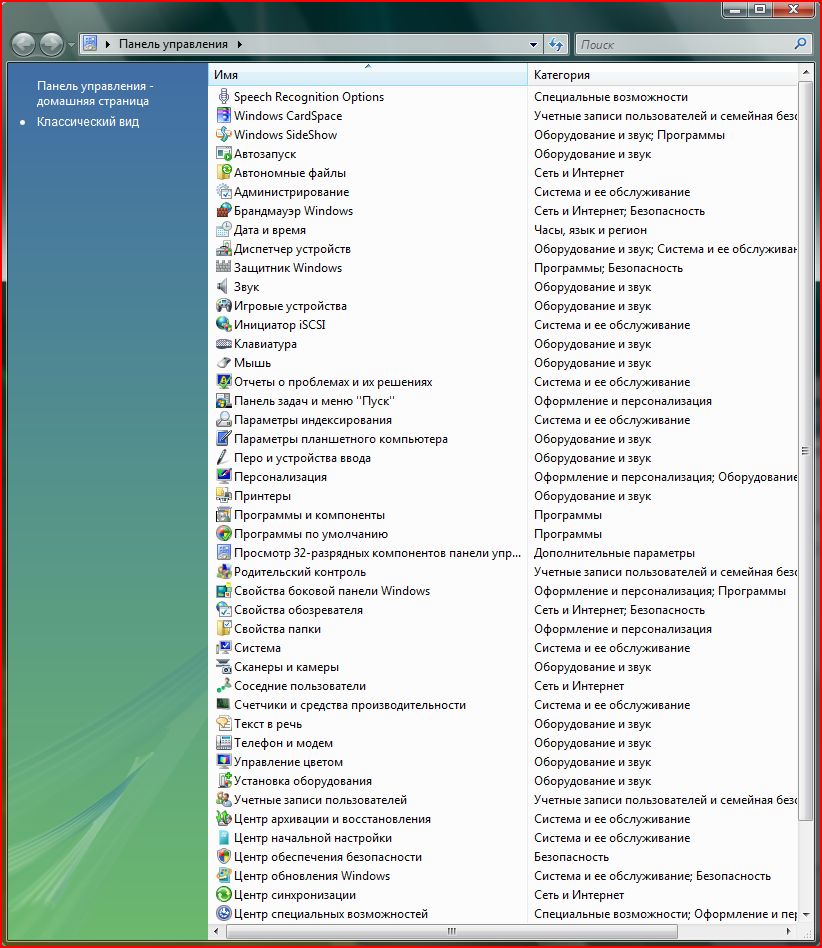Screen dimensions: 822x948
Task: Select the Клавиатура icon
Action: pos(224,344)
